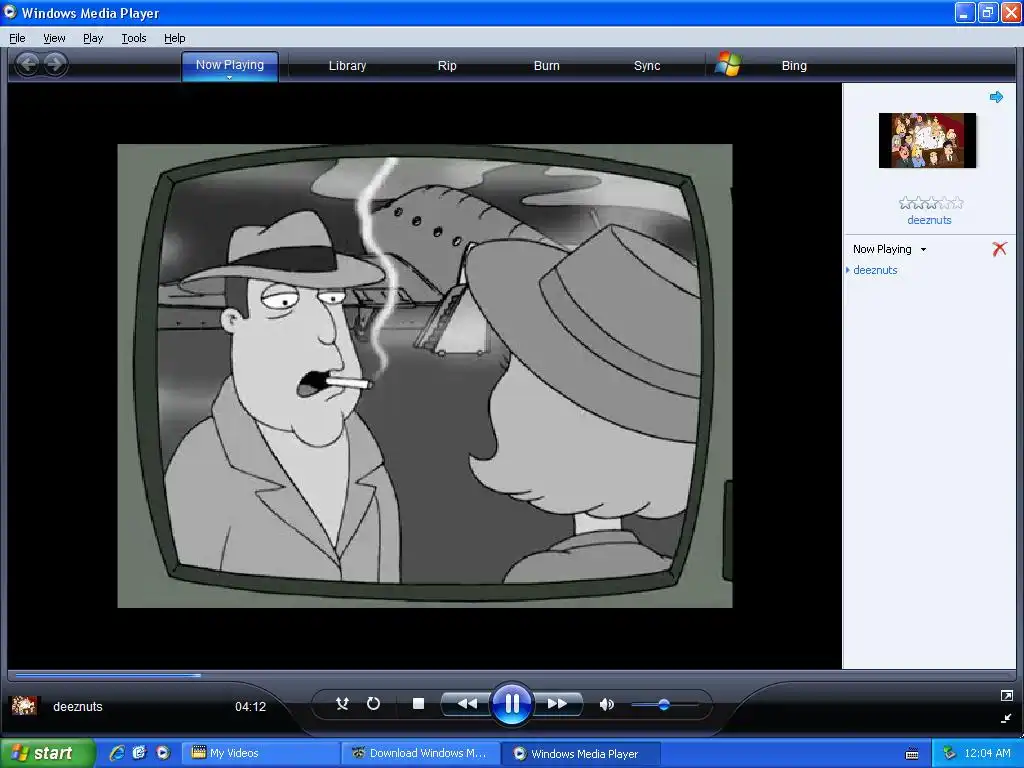Screen dimensions: 1024x768
Task: Turn repeat on
Action: tap(374, 704)
